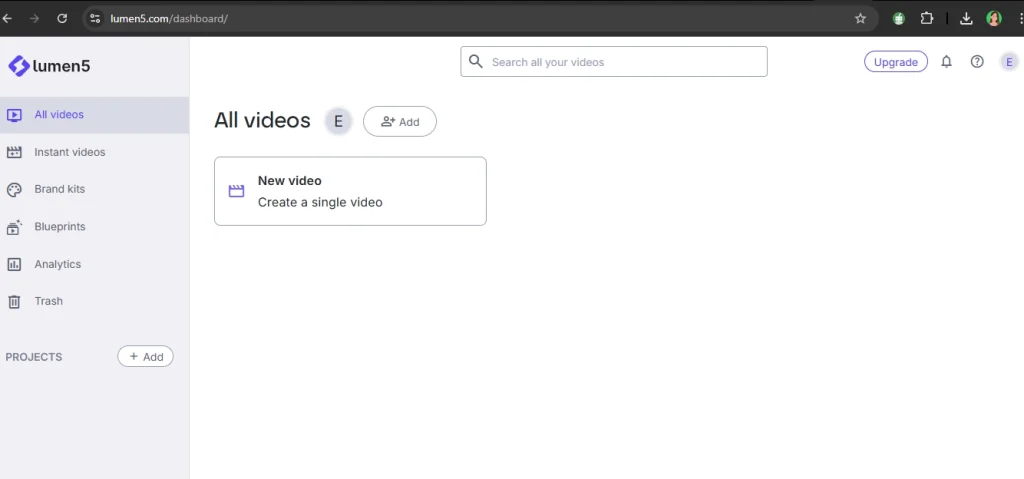
Task: Click the search magnifier icon
Action: click(476, 62)
